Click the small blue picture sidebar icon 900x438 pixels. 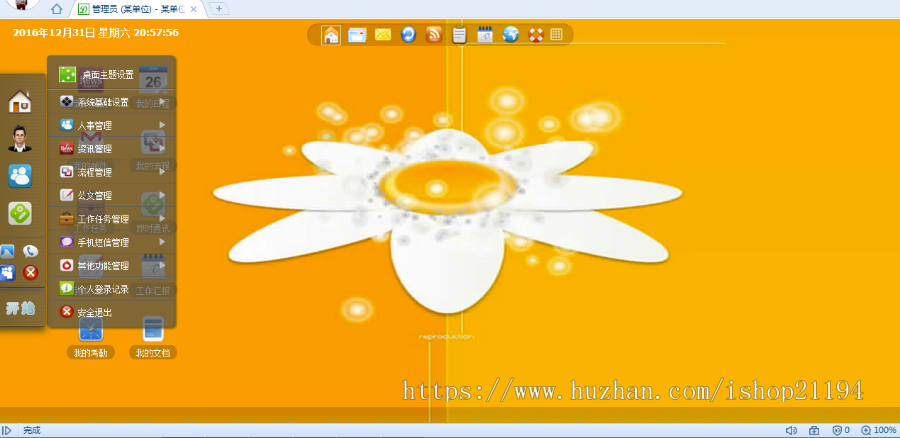click(x=7, y=251)
